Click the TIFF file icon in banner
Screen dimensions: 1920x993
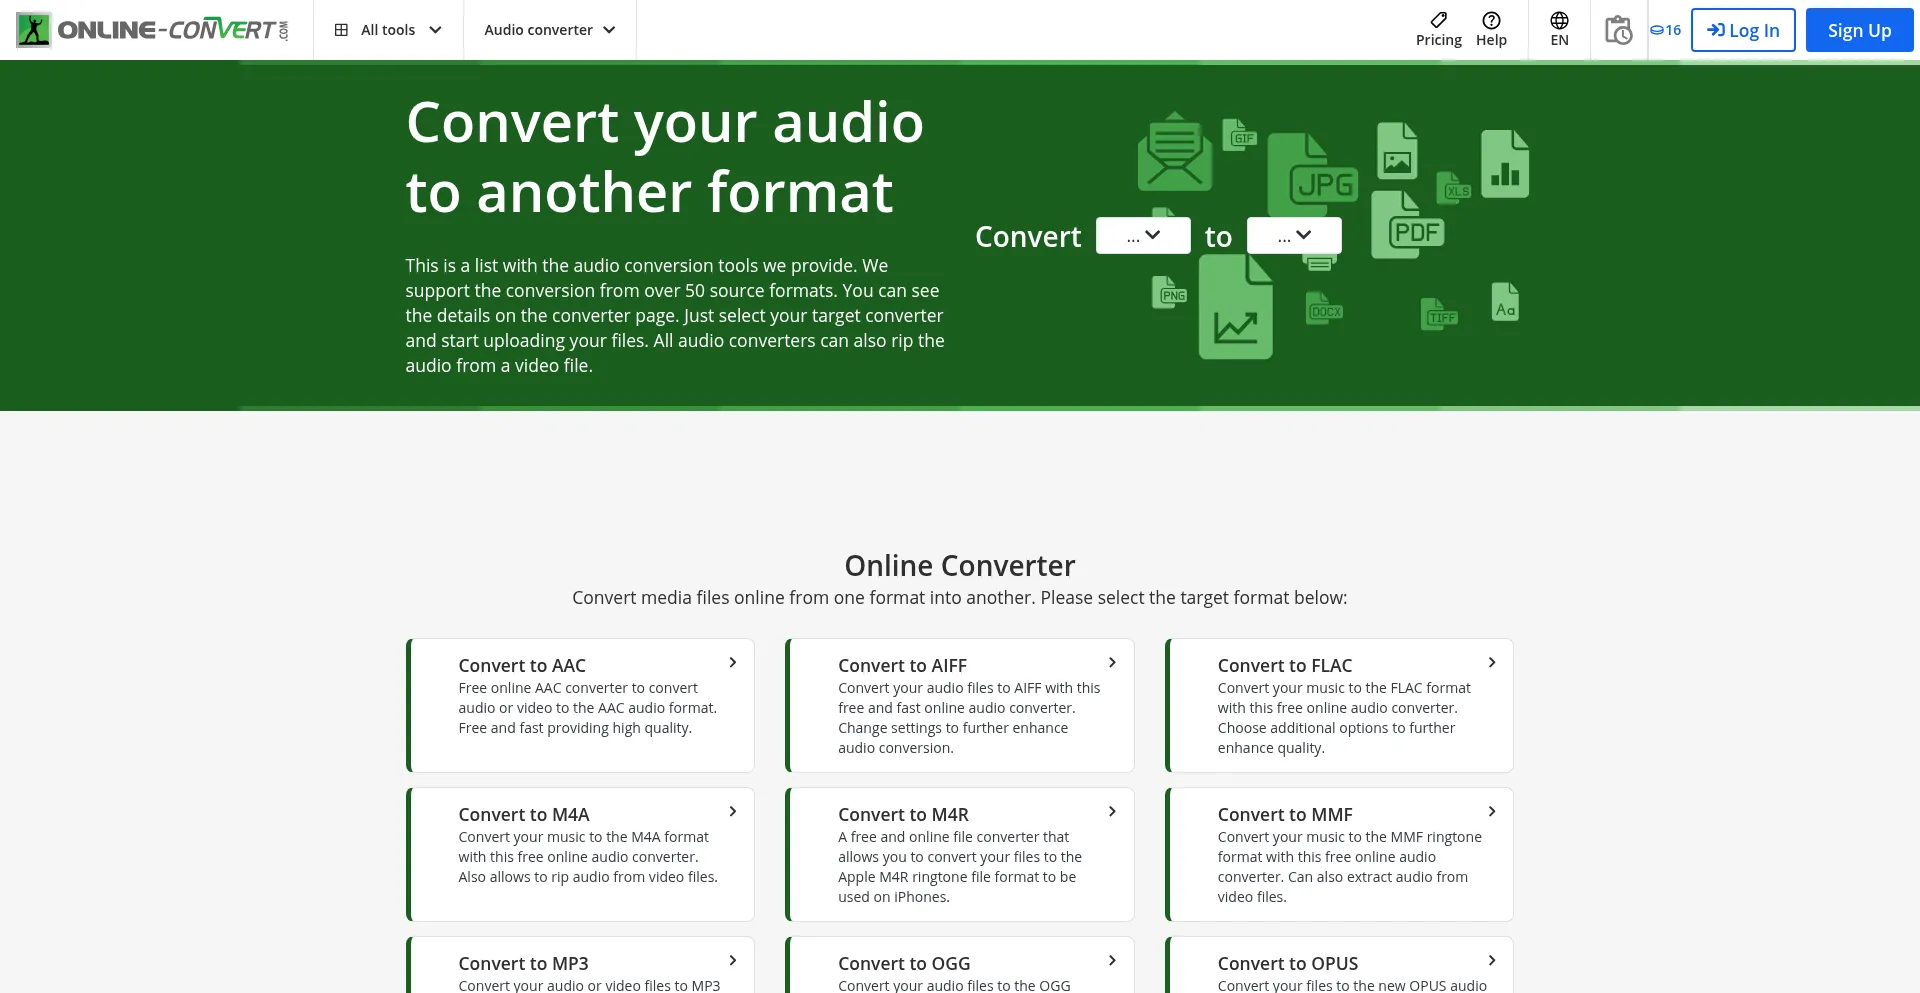1440,314
